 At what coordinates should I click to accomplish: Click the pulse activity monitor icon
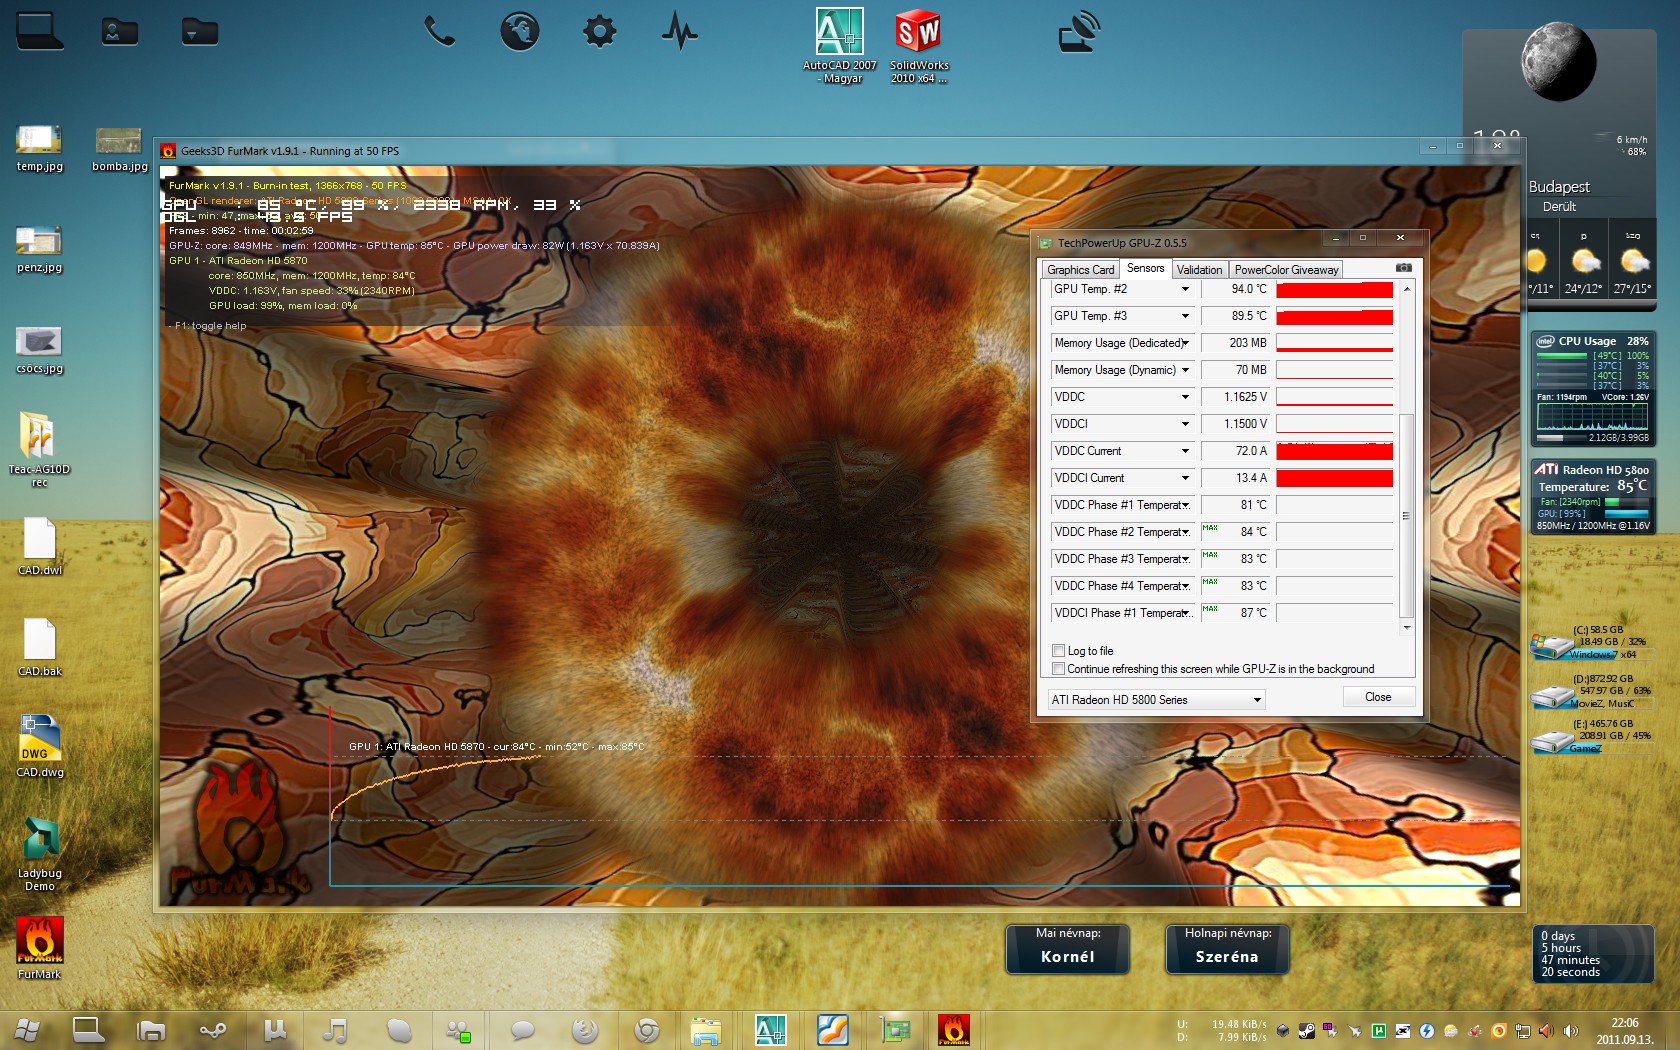tap(680, 31)
